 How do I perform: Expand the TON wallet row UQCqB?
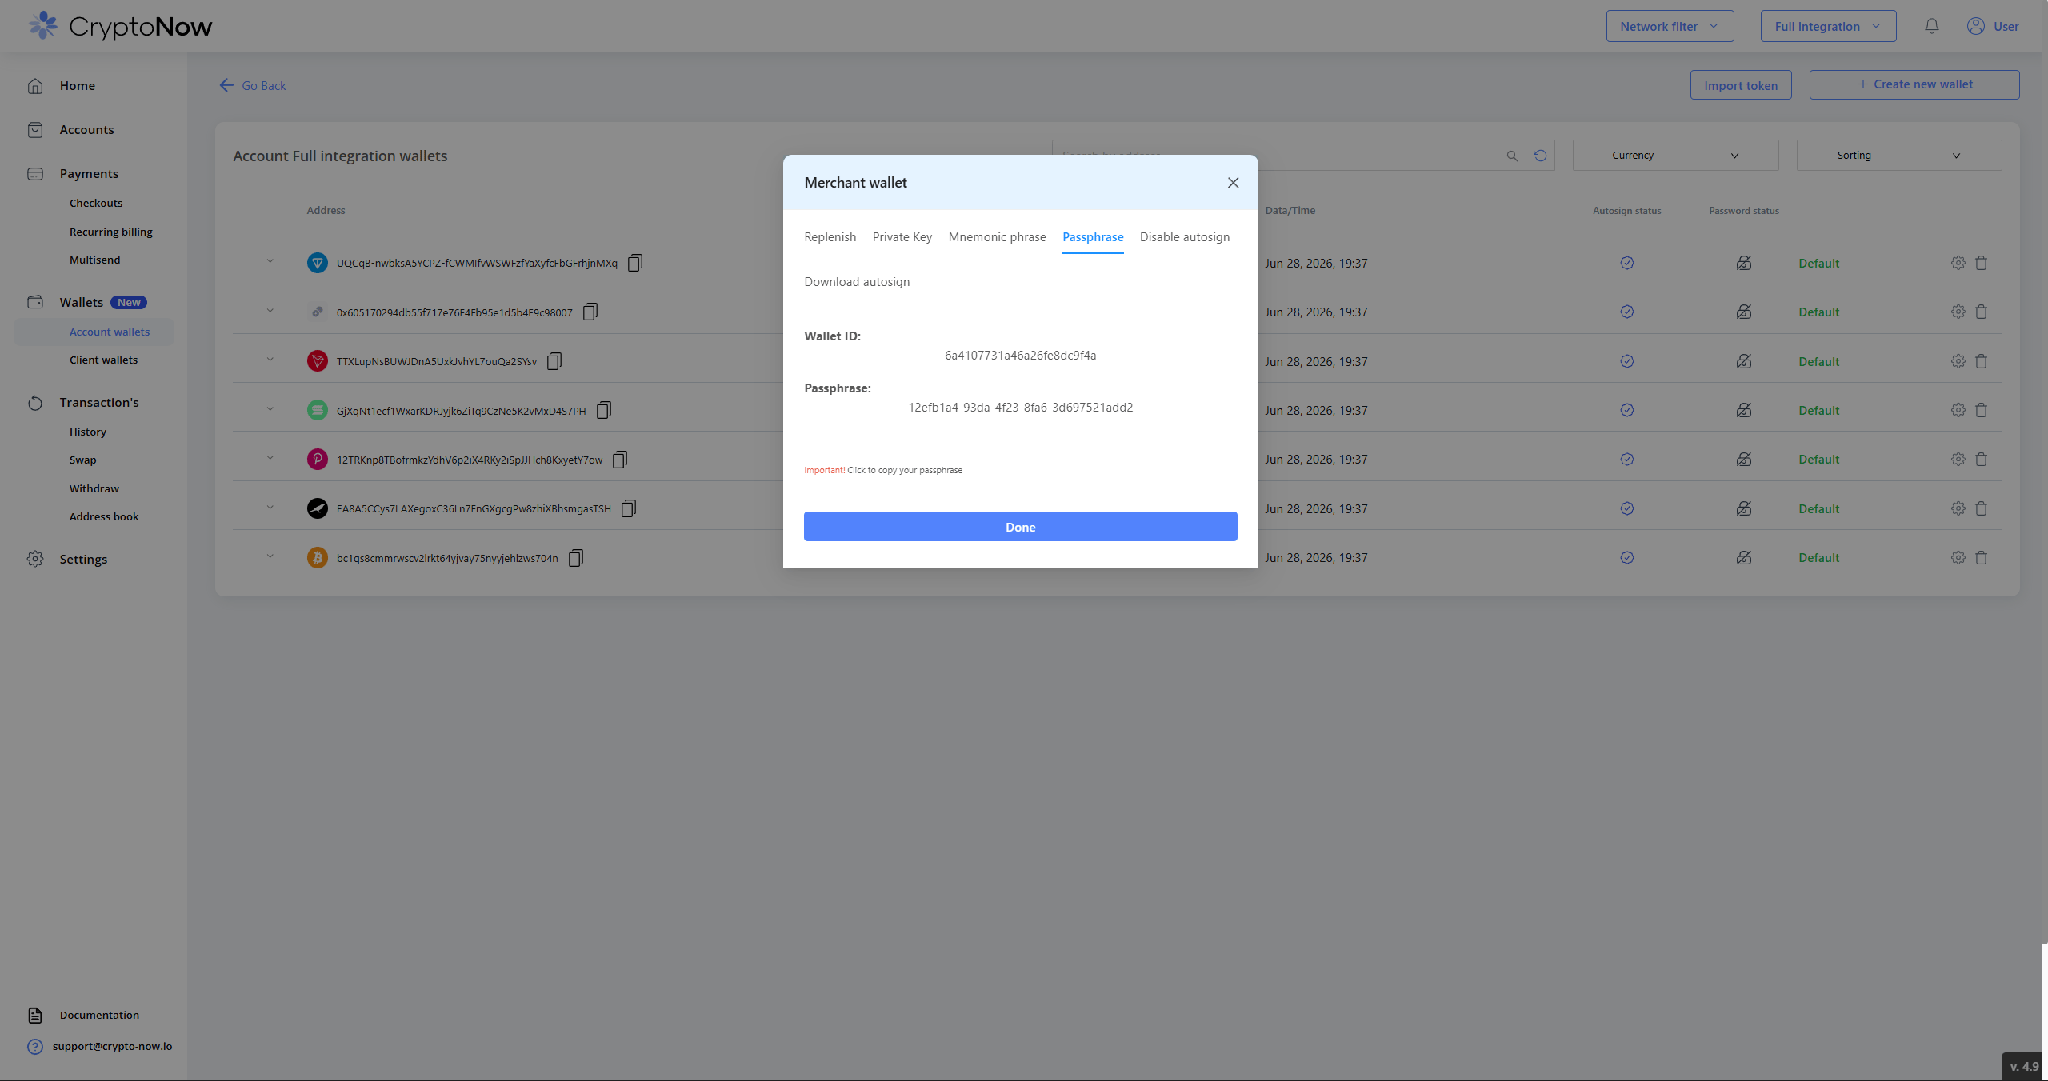coord(270,262)
